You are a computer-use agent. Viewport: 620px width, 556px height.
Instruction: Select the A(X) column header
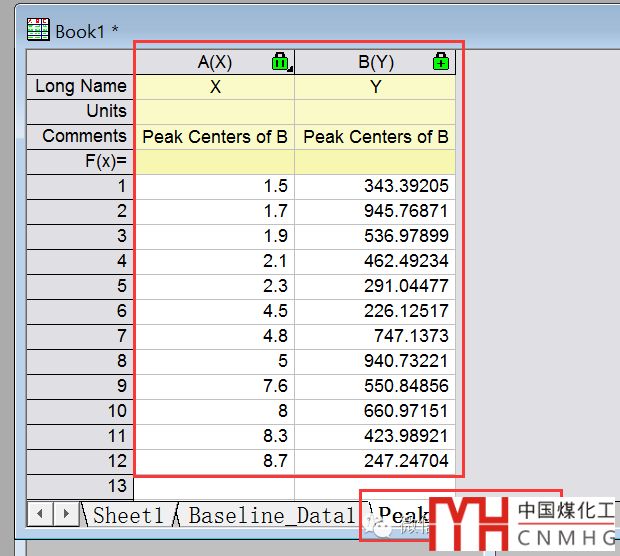[214, 62]
